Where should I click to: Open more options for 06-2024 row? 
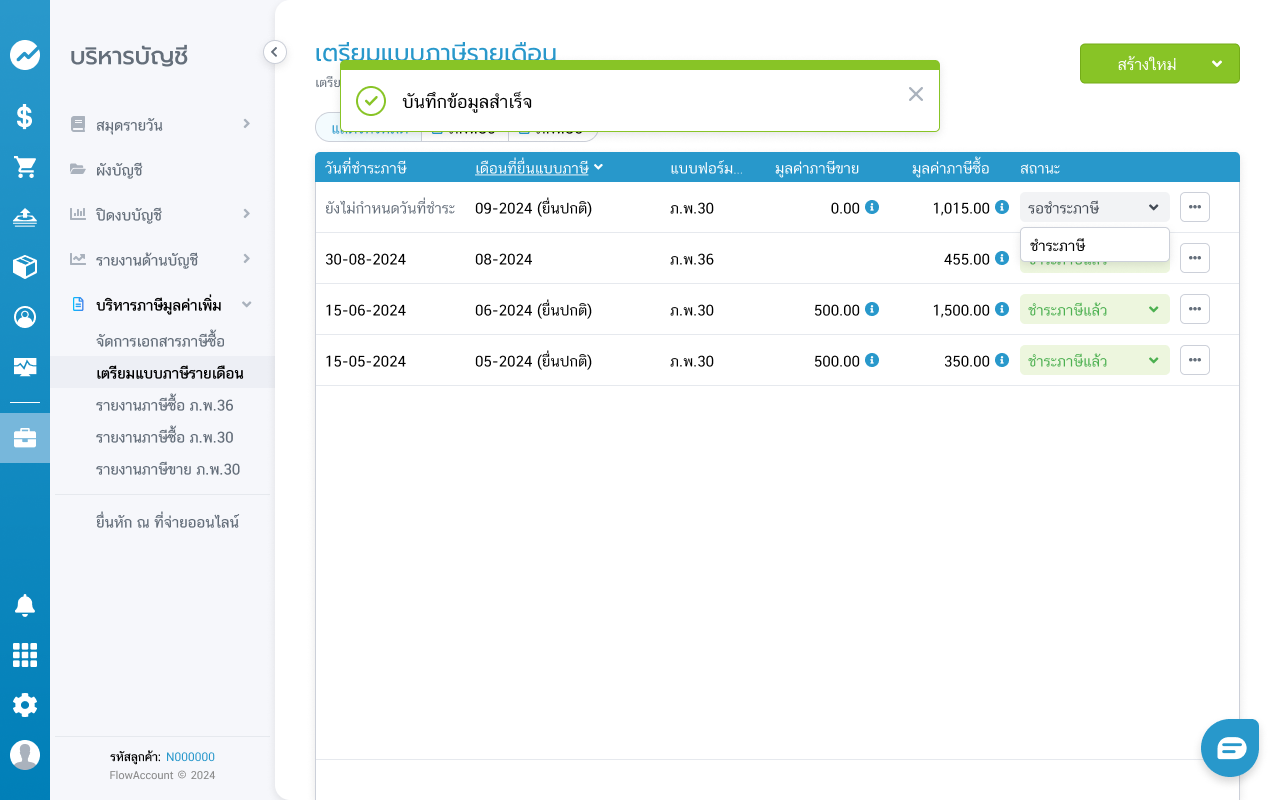pyautogui.click(x=1195, y=309)
